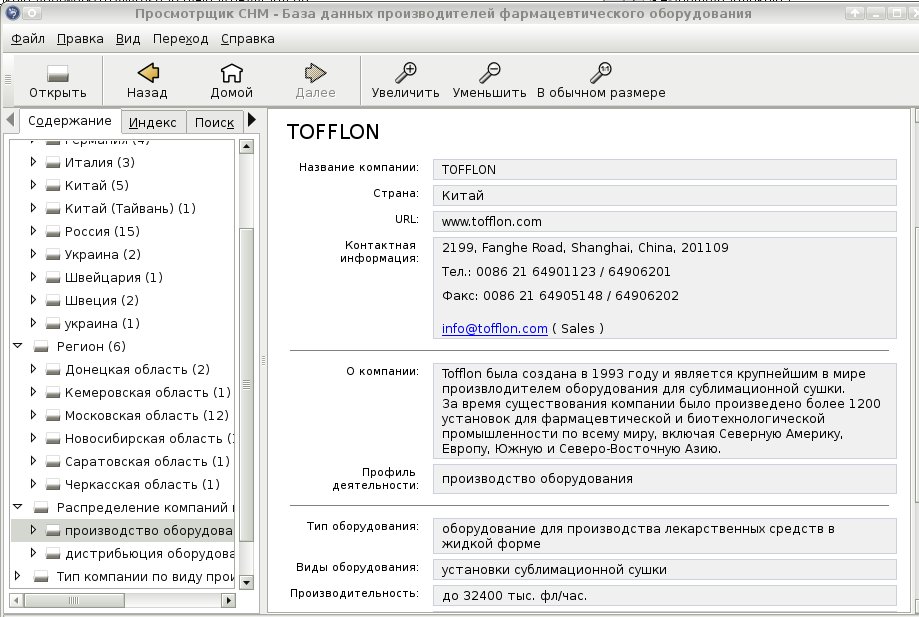Click the toolbar drag handle grip
This screenshot has width=919, height=617.
[8, 79]
